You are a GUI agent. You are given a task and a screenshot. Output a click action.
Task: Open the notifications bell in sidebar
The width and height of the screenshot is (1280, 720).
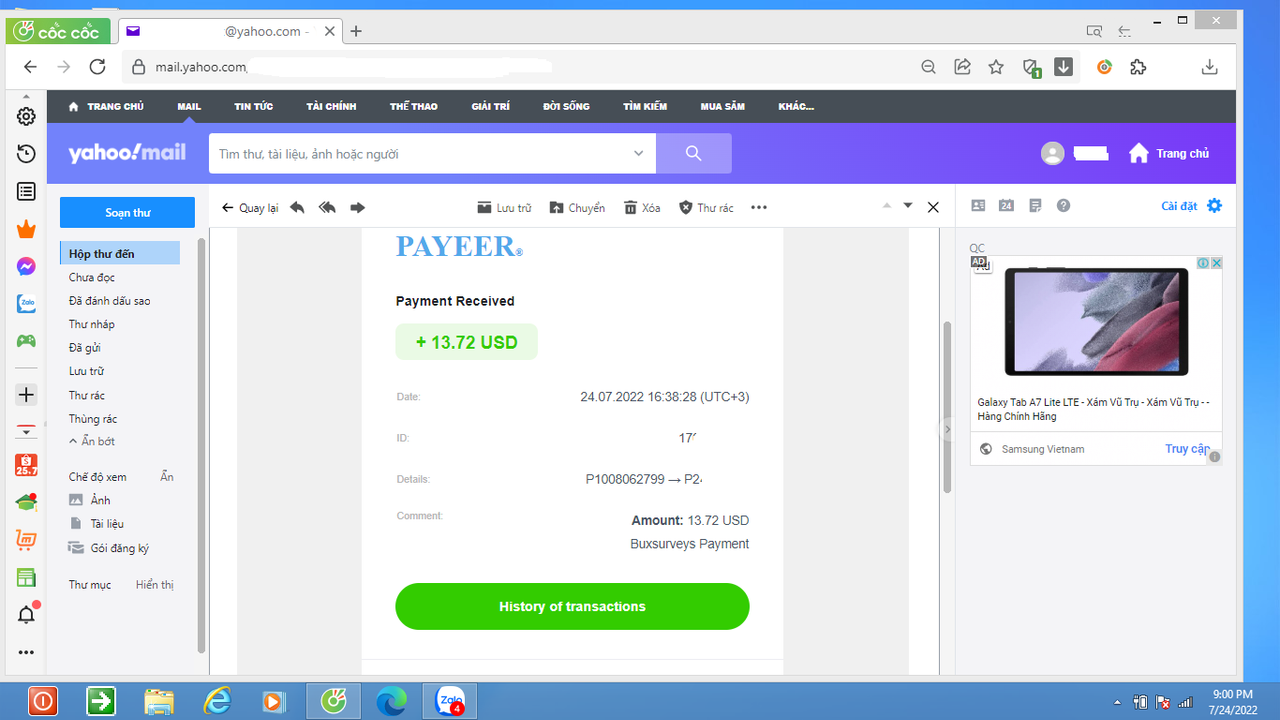click(27, 615)
